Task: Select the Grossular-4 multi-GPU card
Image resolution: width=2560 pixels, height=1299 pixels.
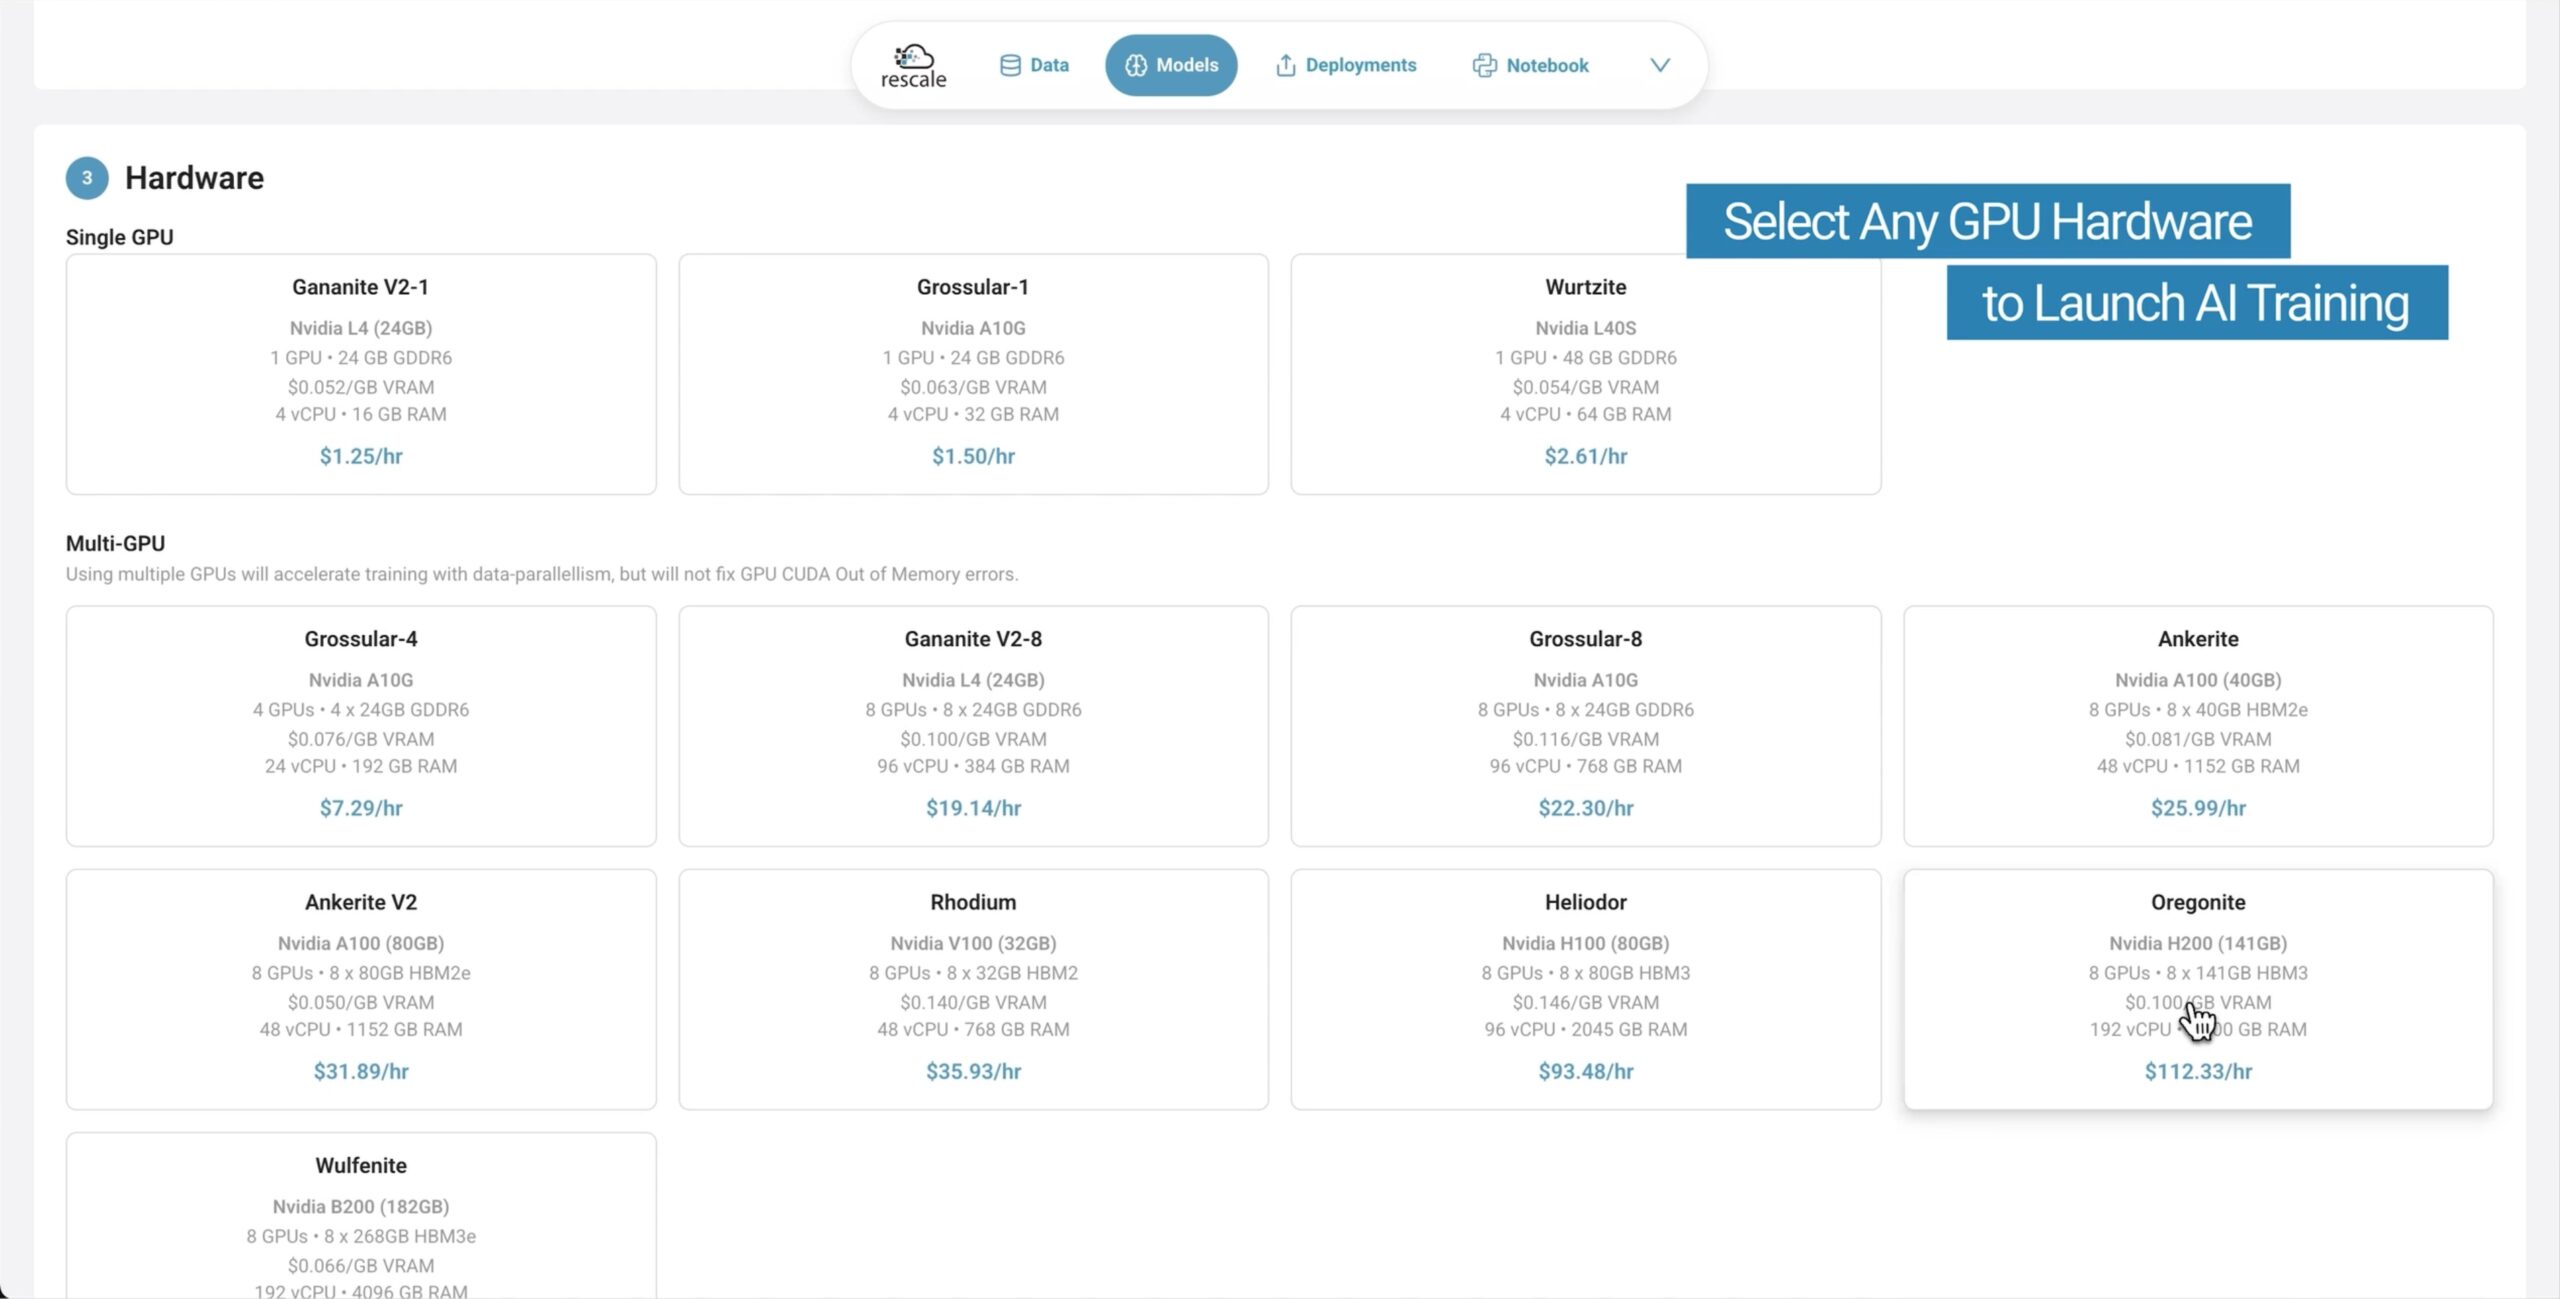Action: point(361,726)
